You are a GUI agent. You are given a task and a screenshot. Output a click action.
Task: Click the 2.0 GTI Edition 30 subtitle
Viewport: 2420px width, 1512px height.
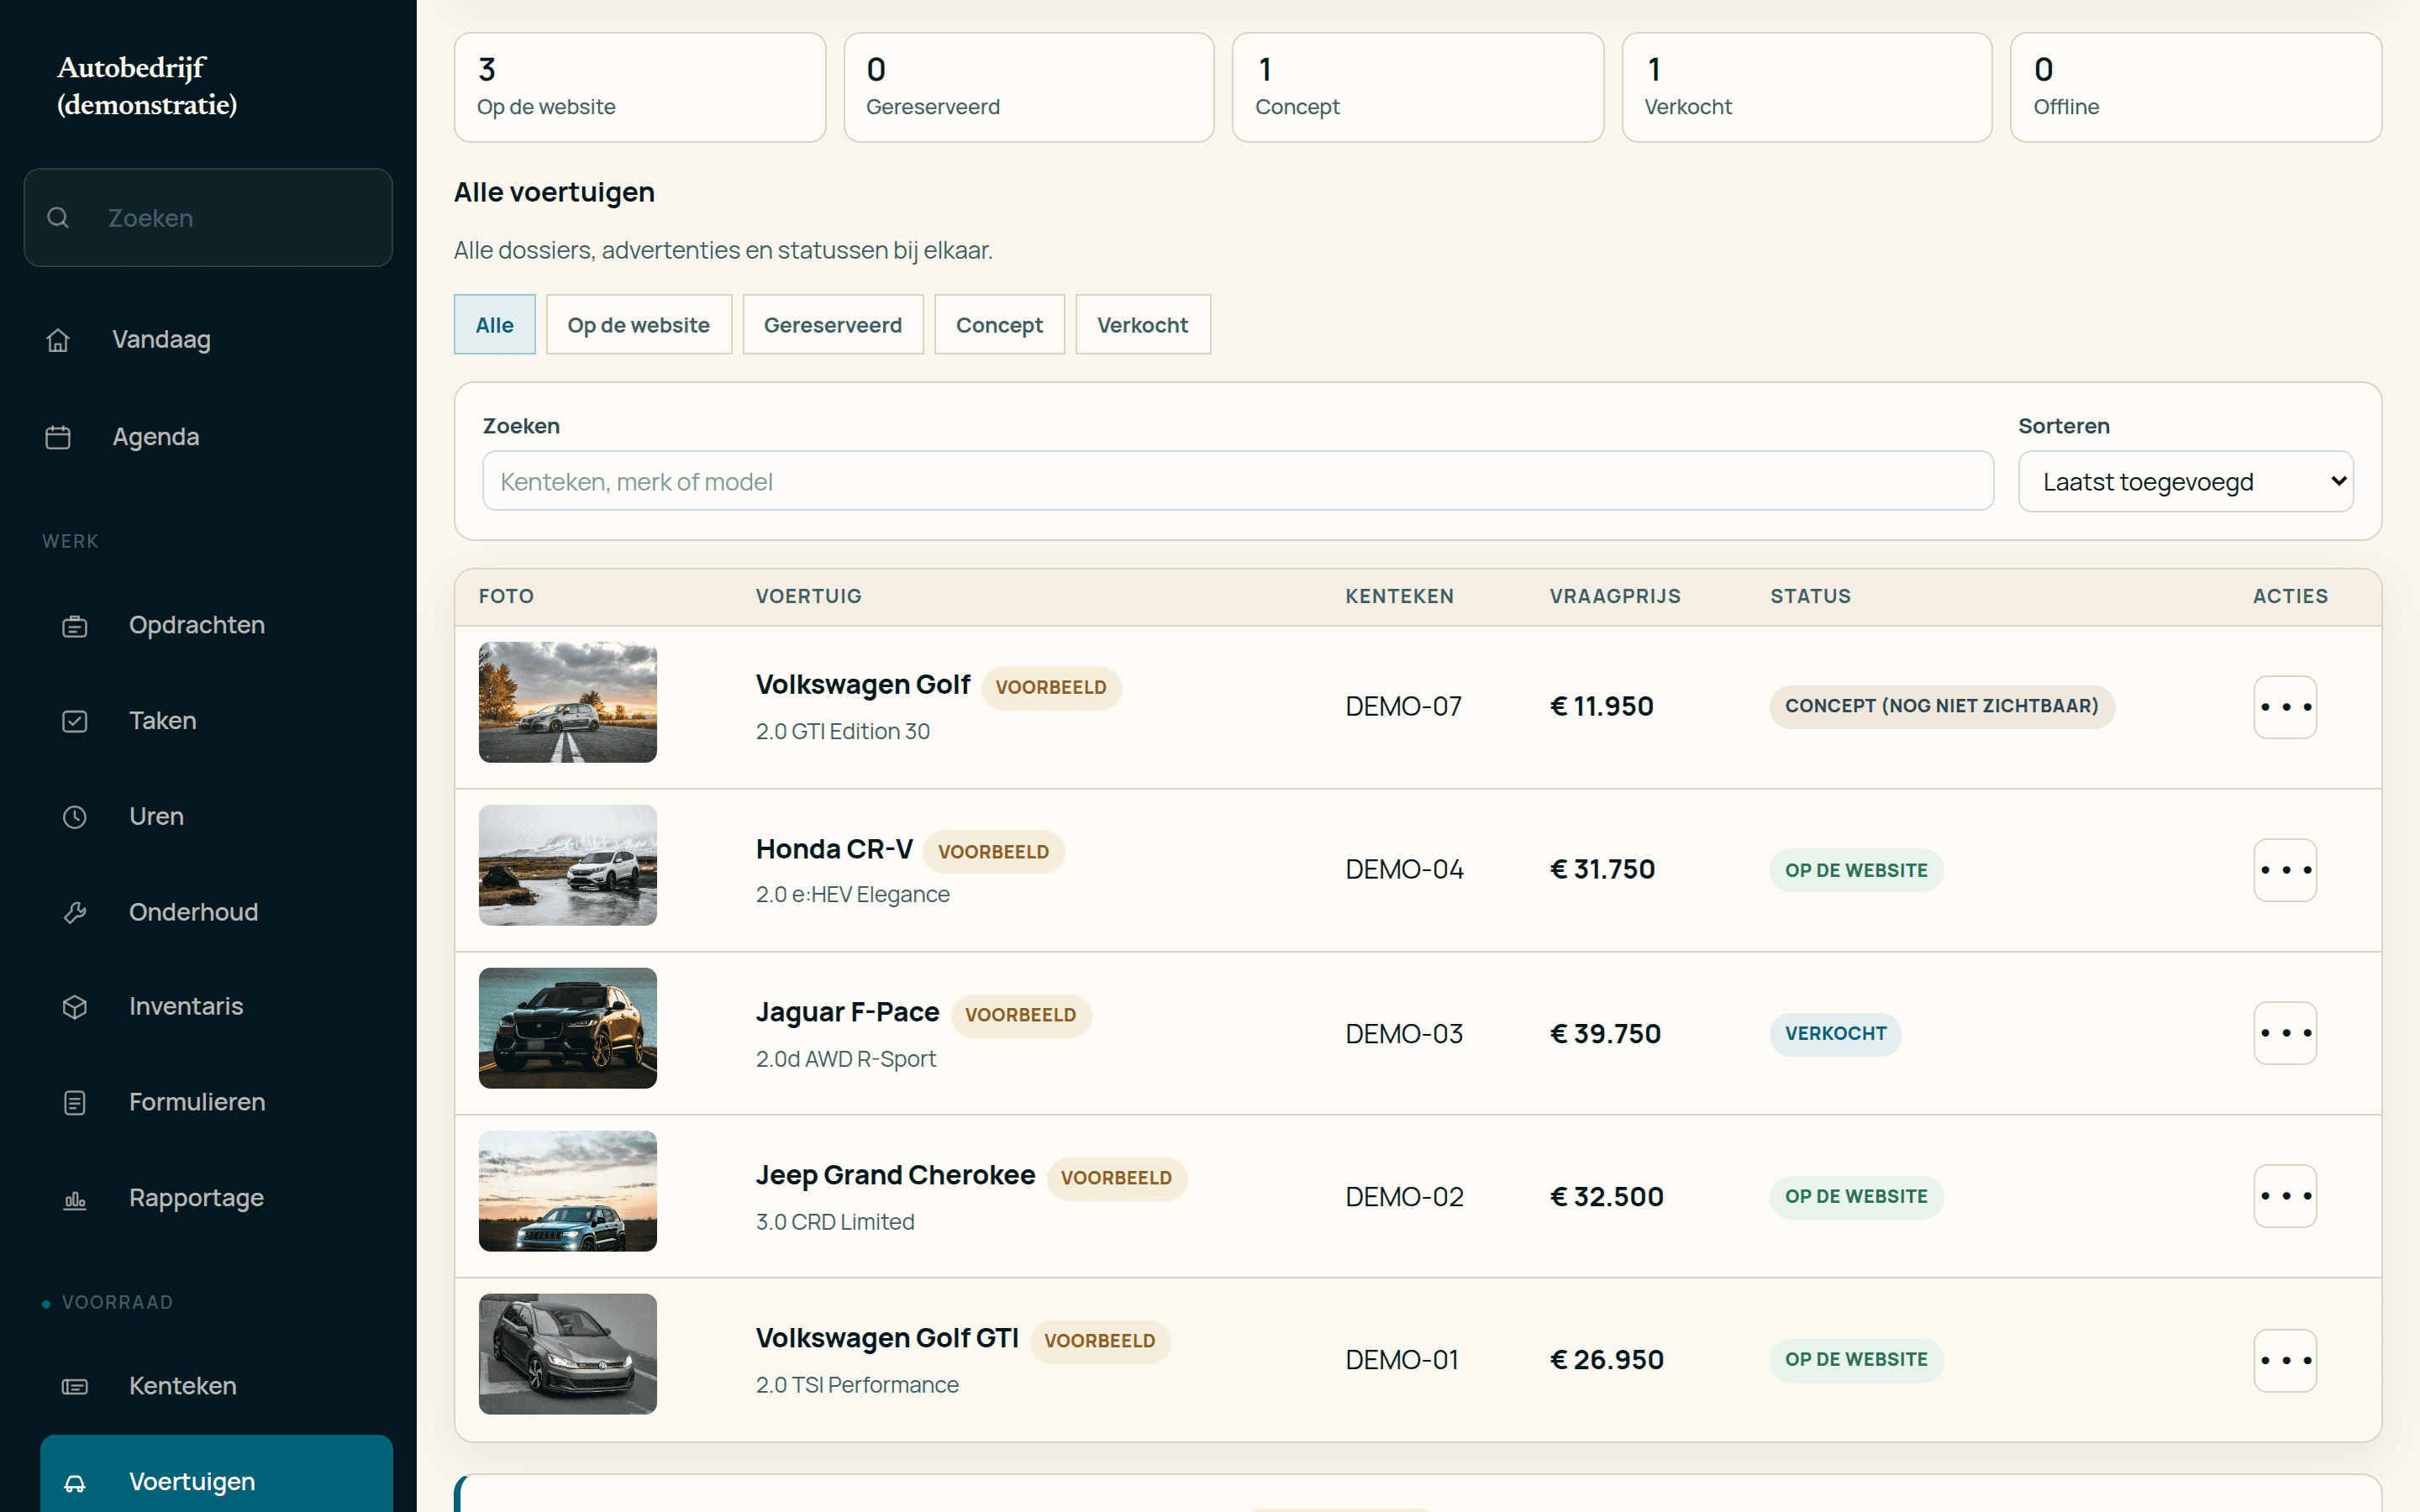(x=843, y=731)
